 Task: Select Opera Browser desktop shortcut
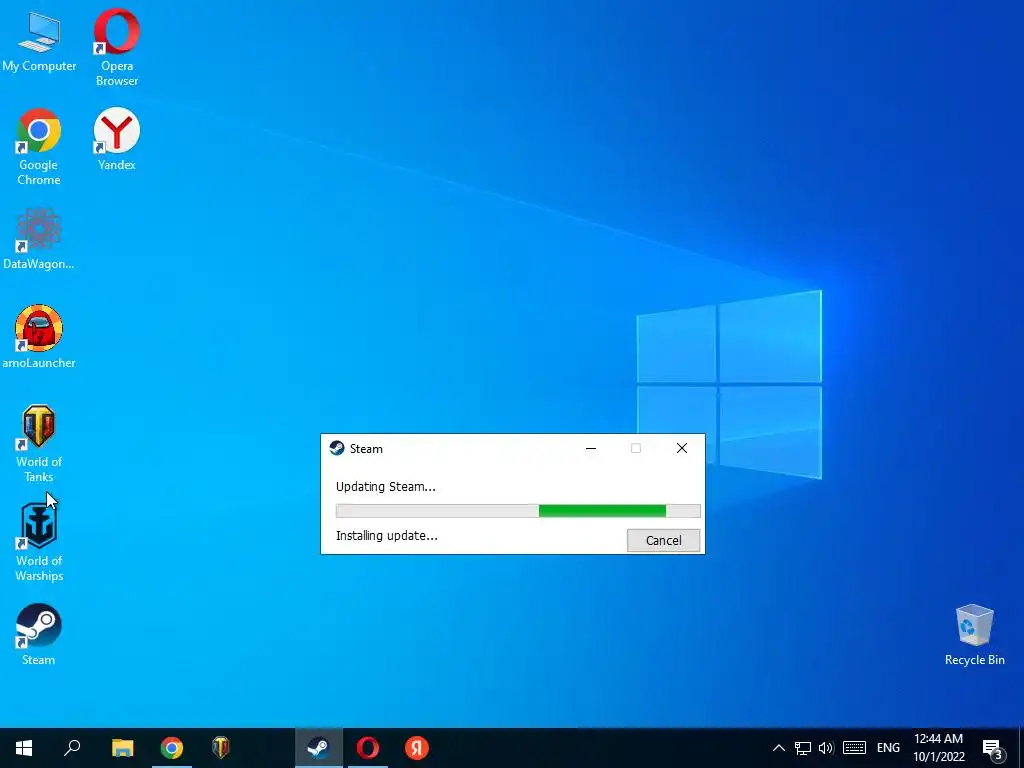(117, 48)
